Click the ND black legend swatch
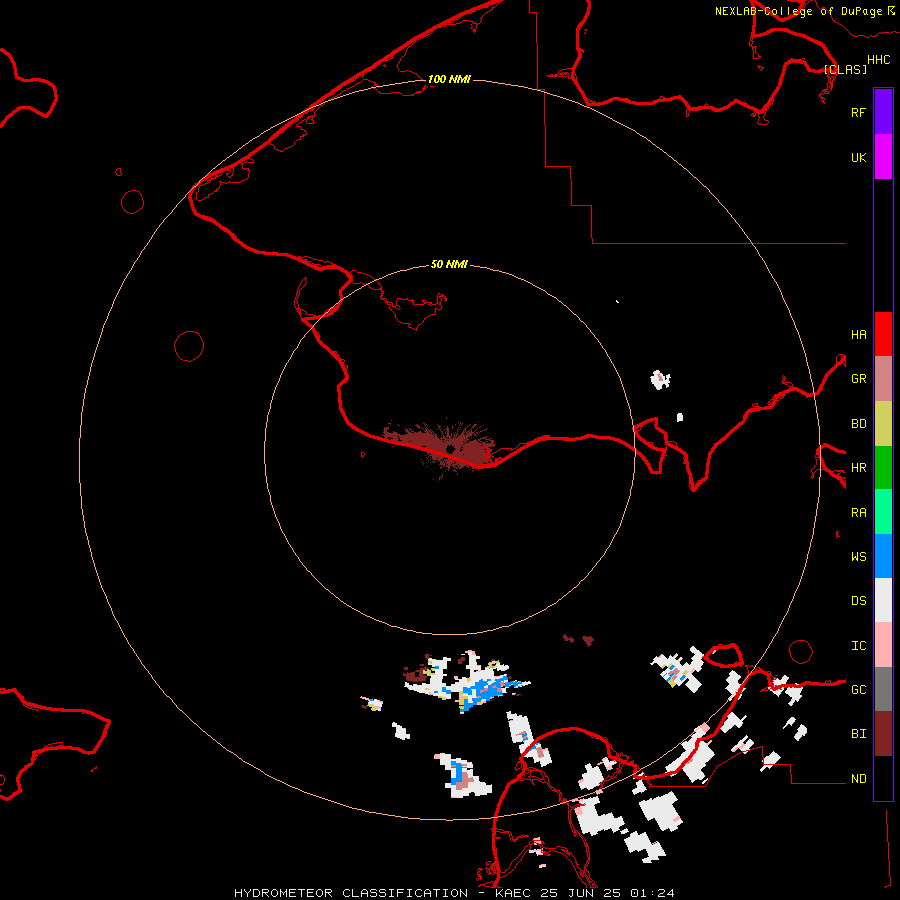Image resolution: width=900 pixels, height=900 pixels. click(883, 778)
